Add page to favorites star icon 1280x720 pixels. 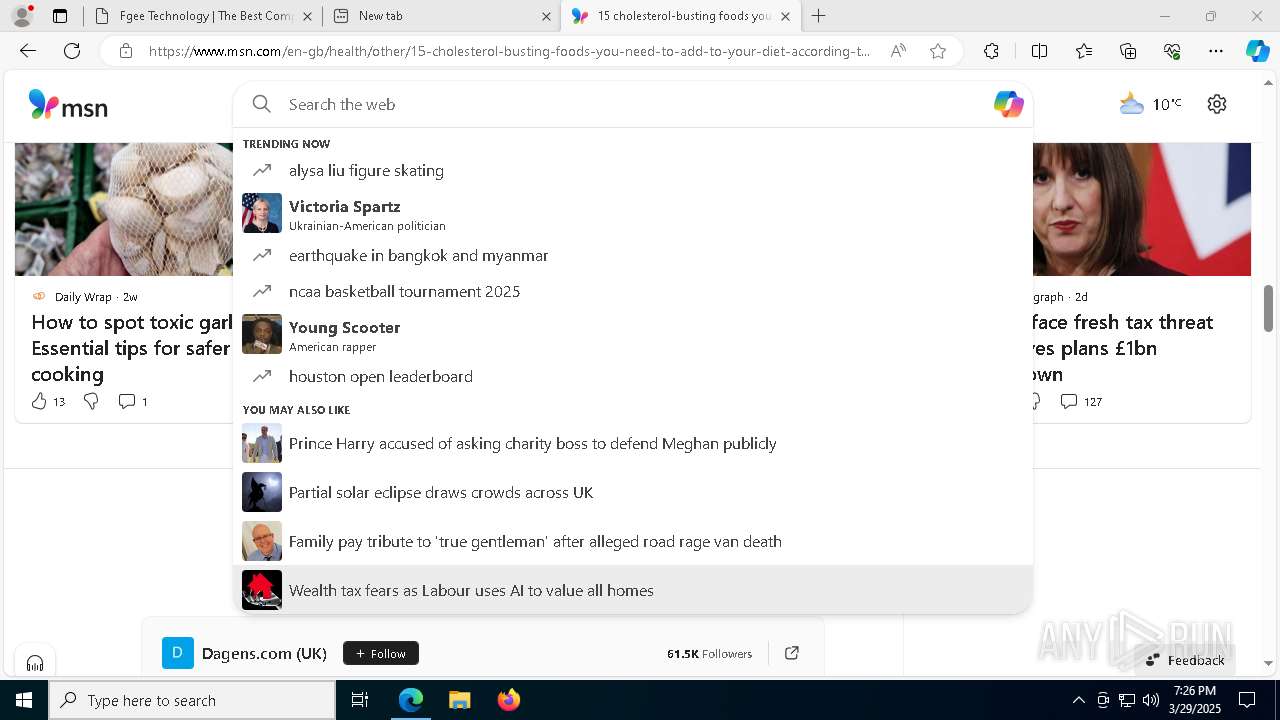click(938, 51)
